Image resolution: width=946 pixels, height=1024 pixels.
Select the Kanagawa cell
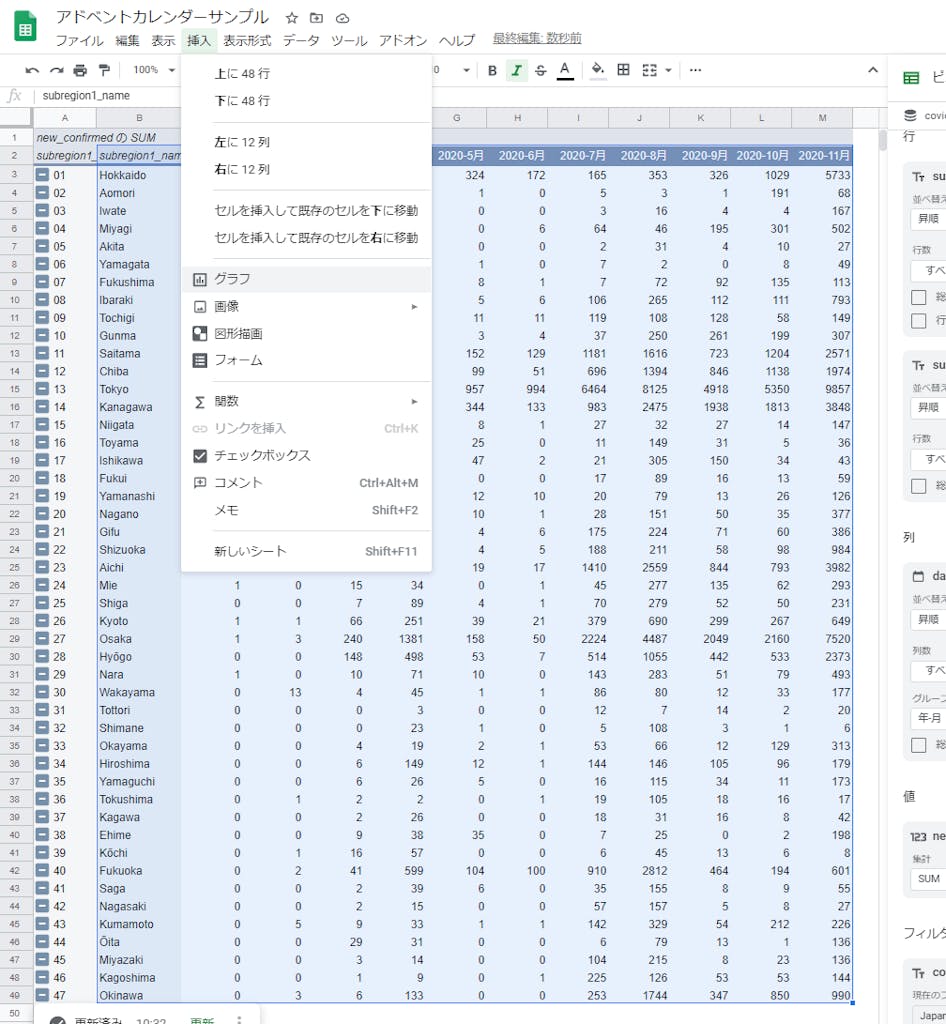[x=138, y=407]
